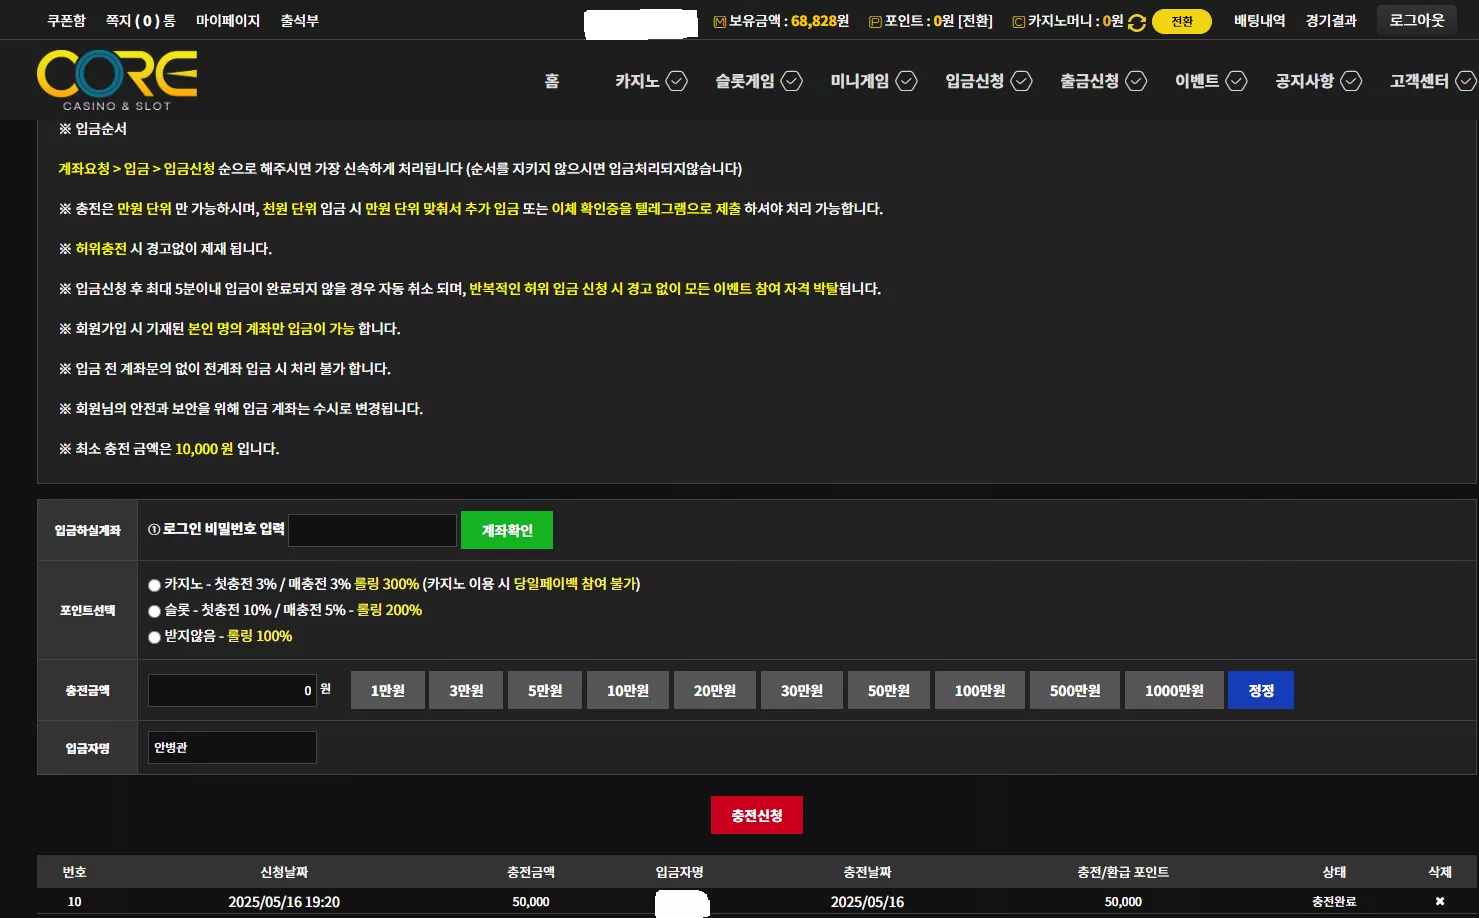
Task: Focus the 로그인 비밀번호 입력 field
Action: click(x=372, y=530)
